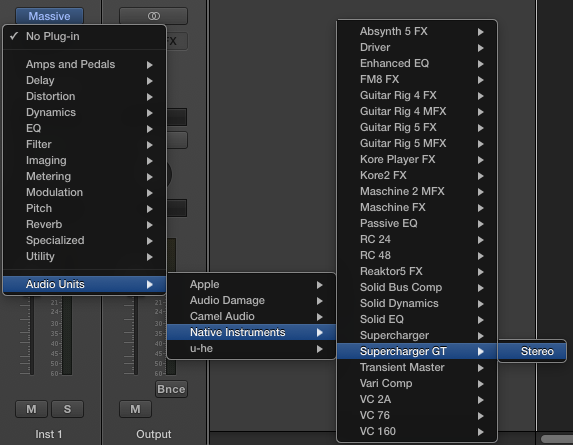The width and height of the screenshot is (573, 445).
Task: Pick Guitar Rig 4 MFX plug-in
Action: pyautogui.click(x=417, y=111)
